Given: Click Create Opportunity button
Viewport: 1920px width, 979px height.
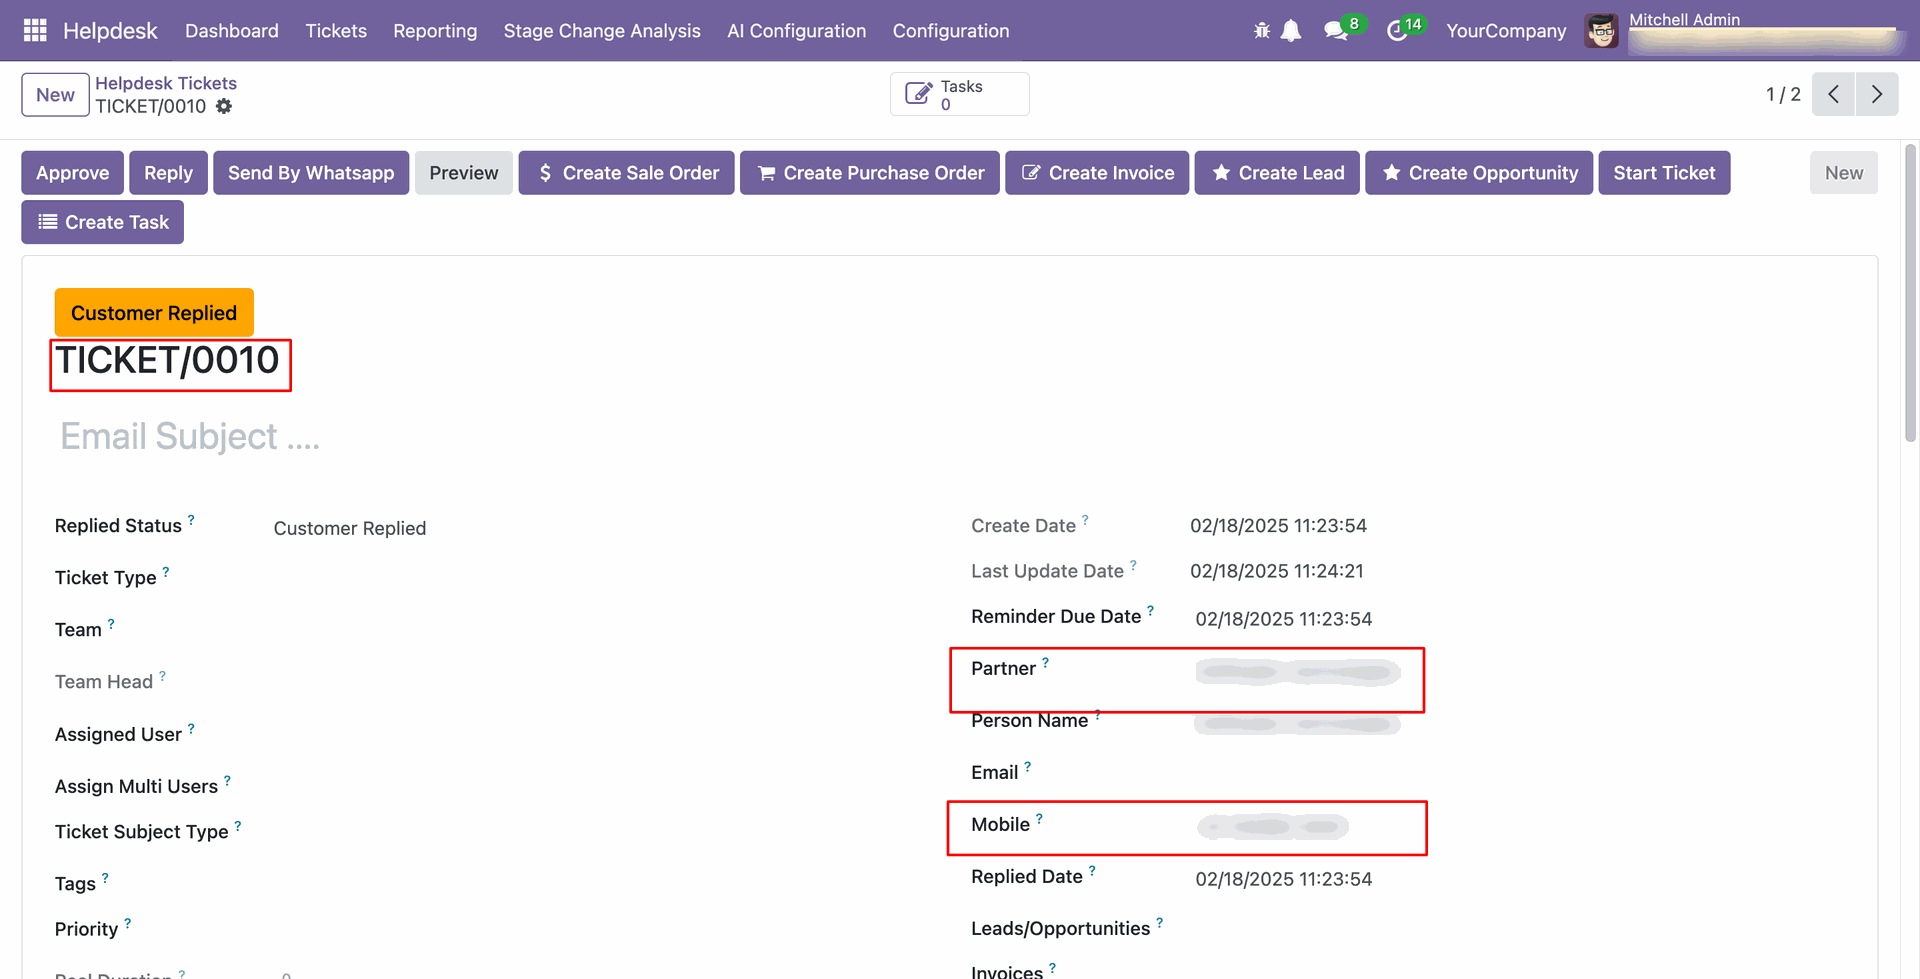Looking at the screenshot, I should pos(1479,173).
